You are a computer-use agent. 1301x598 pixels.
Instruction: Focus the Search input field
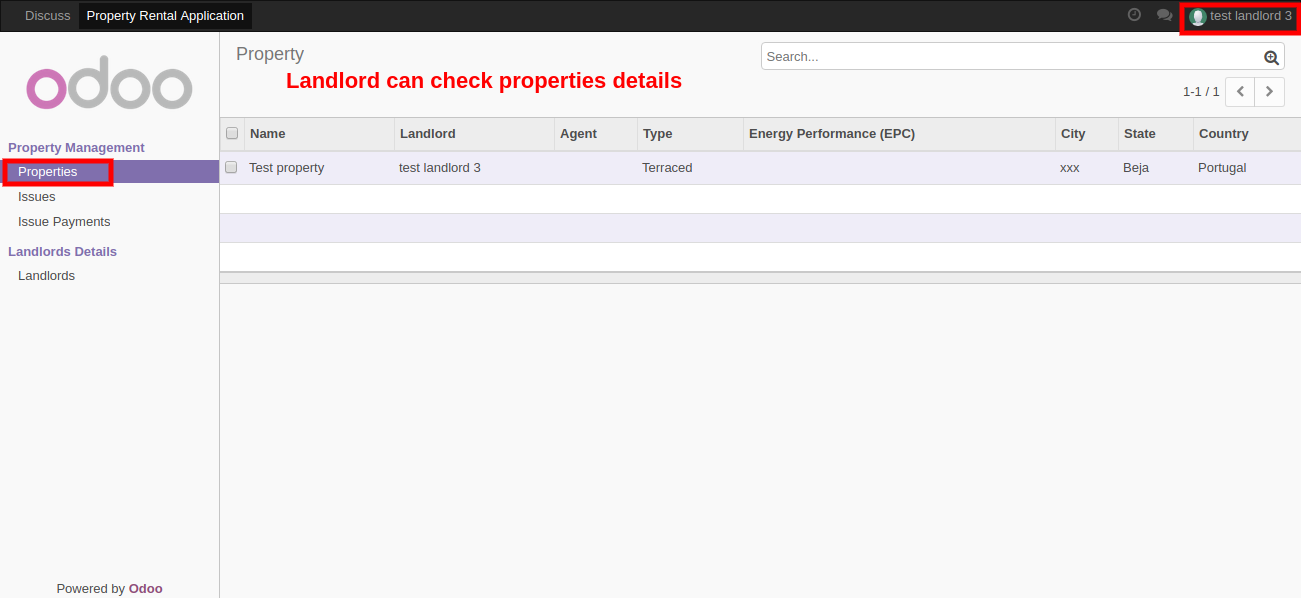(1012, 56)
